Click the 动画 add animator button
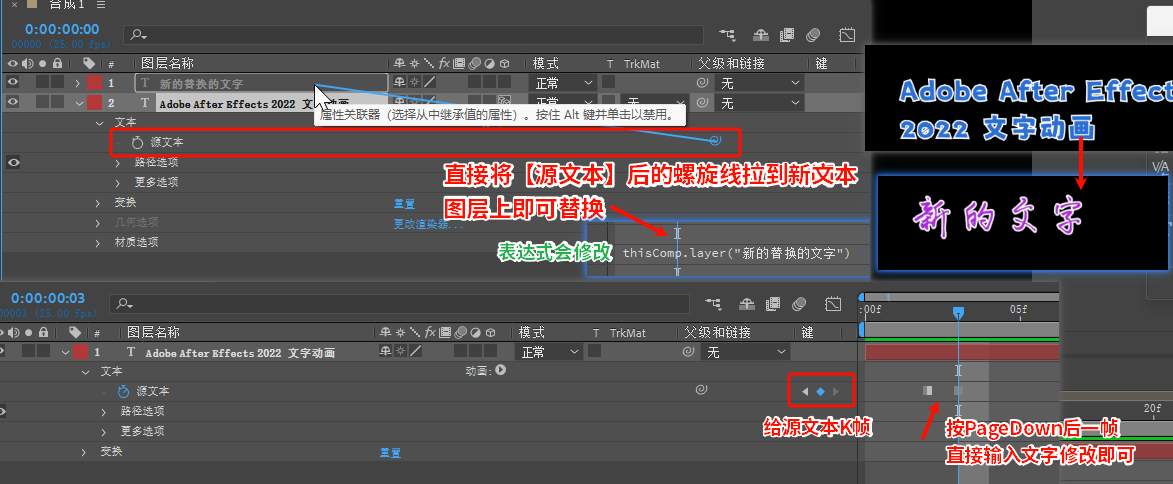The width and height of the screenshot is (1173, 484). pos(500,370)
